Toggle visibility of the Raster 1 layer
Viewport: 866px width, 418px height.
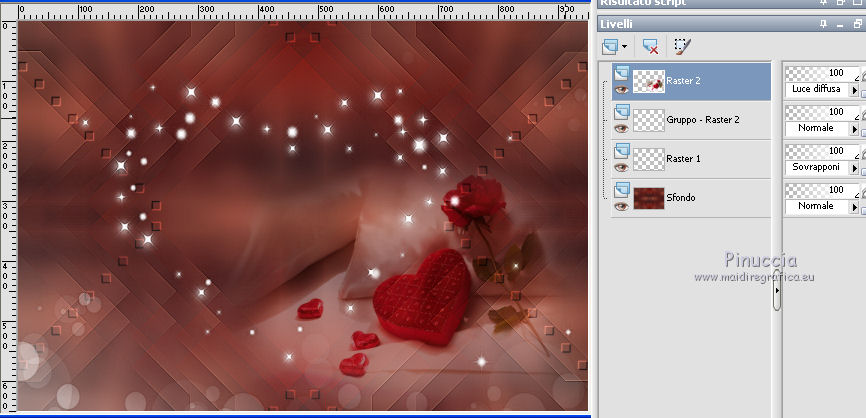622,167
